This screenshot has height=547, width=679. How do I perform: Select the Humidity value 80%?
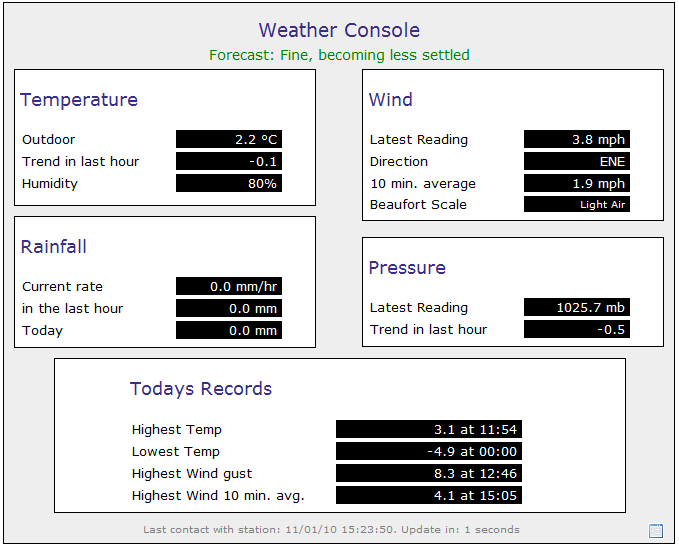(229, 183)
